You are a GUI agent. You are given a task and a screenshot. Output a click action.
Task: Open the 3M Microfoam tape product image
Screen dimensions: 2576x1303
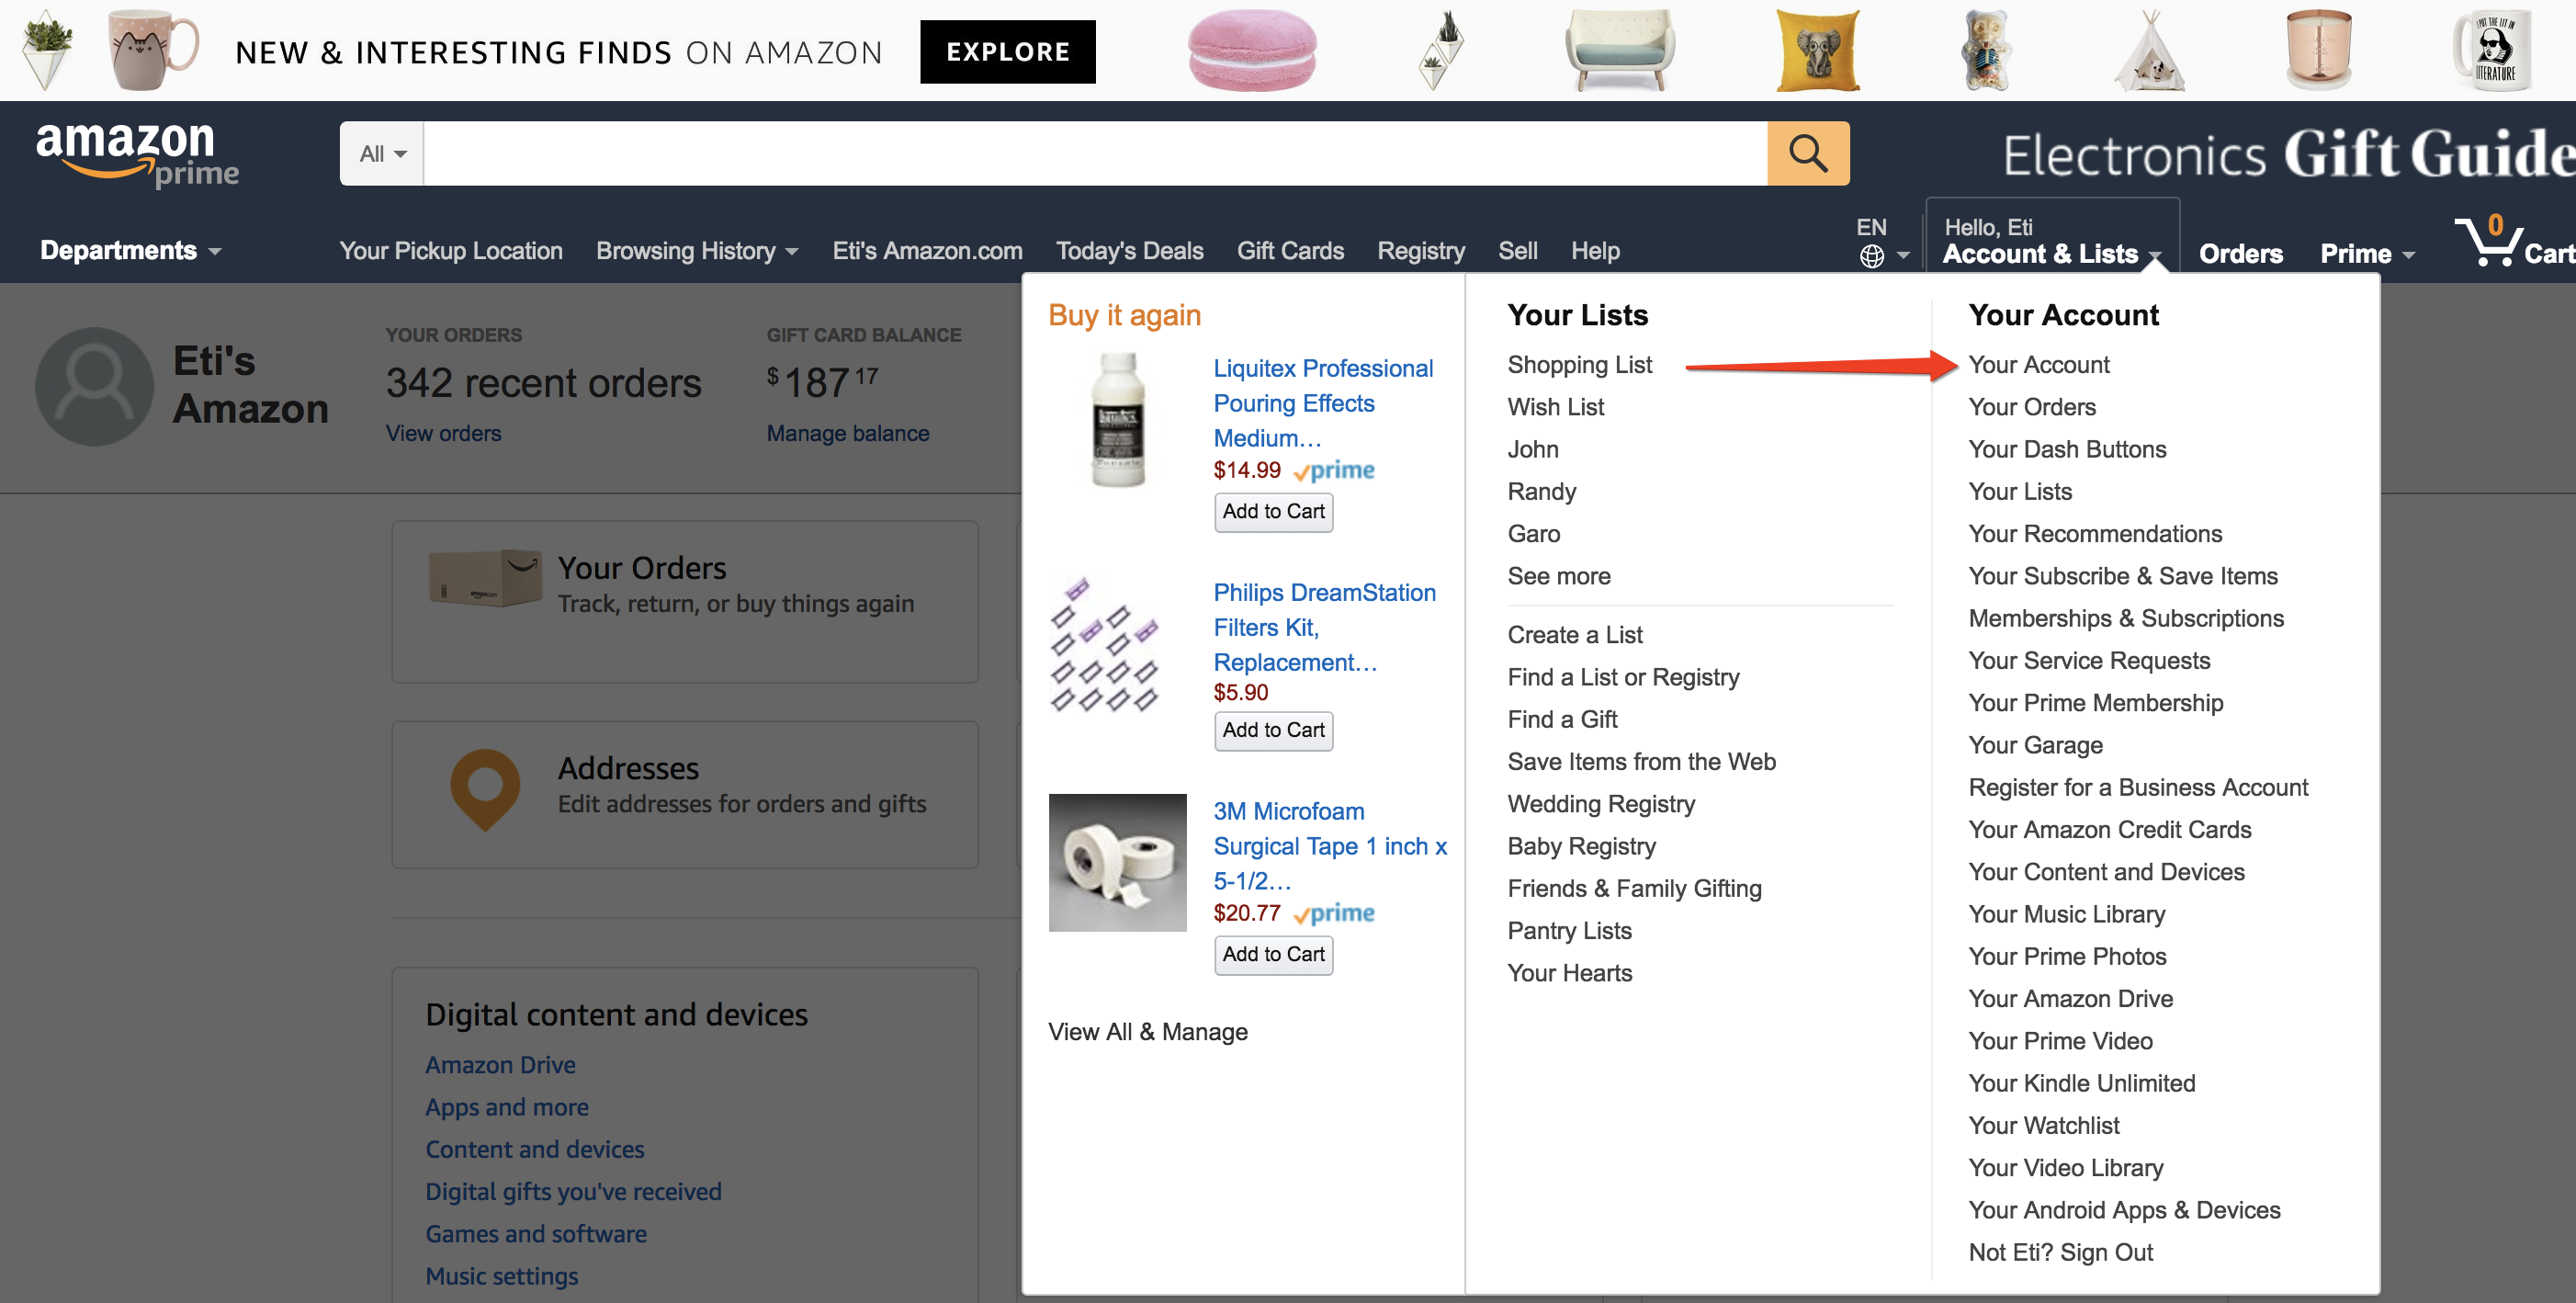tap(1117, 862)
